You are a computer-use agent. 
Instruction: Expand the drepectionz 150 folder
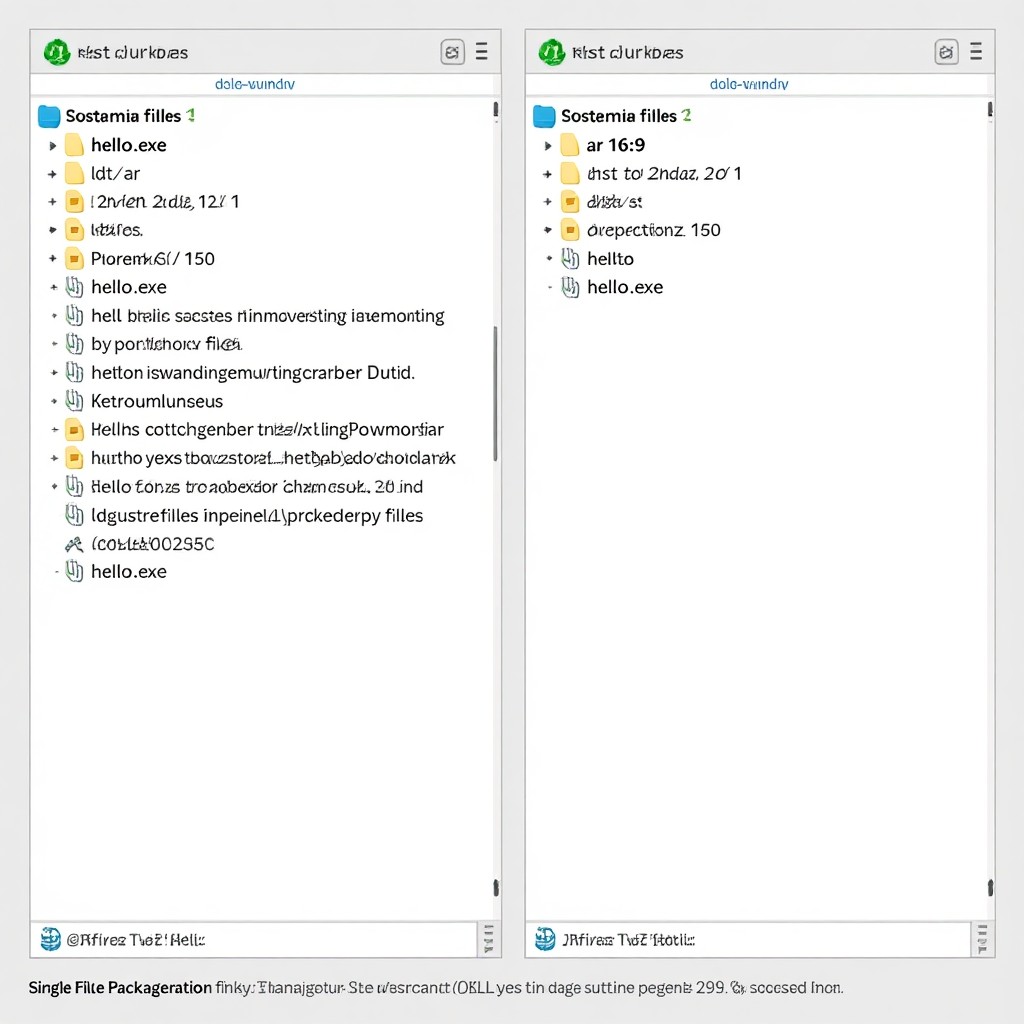pos(548,231)
